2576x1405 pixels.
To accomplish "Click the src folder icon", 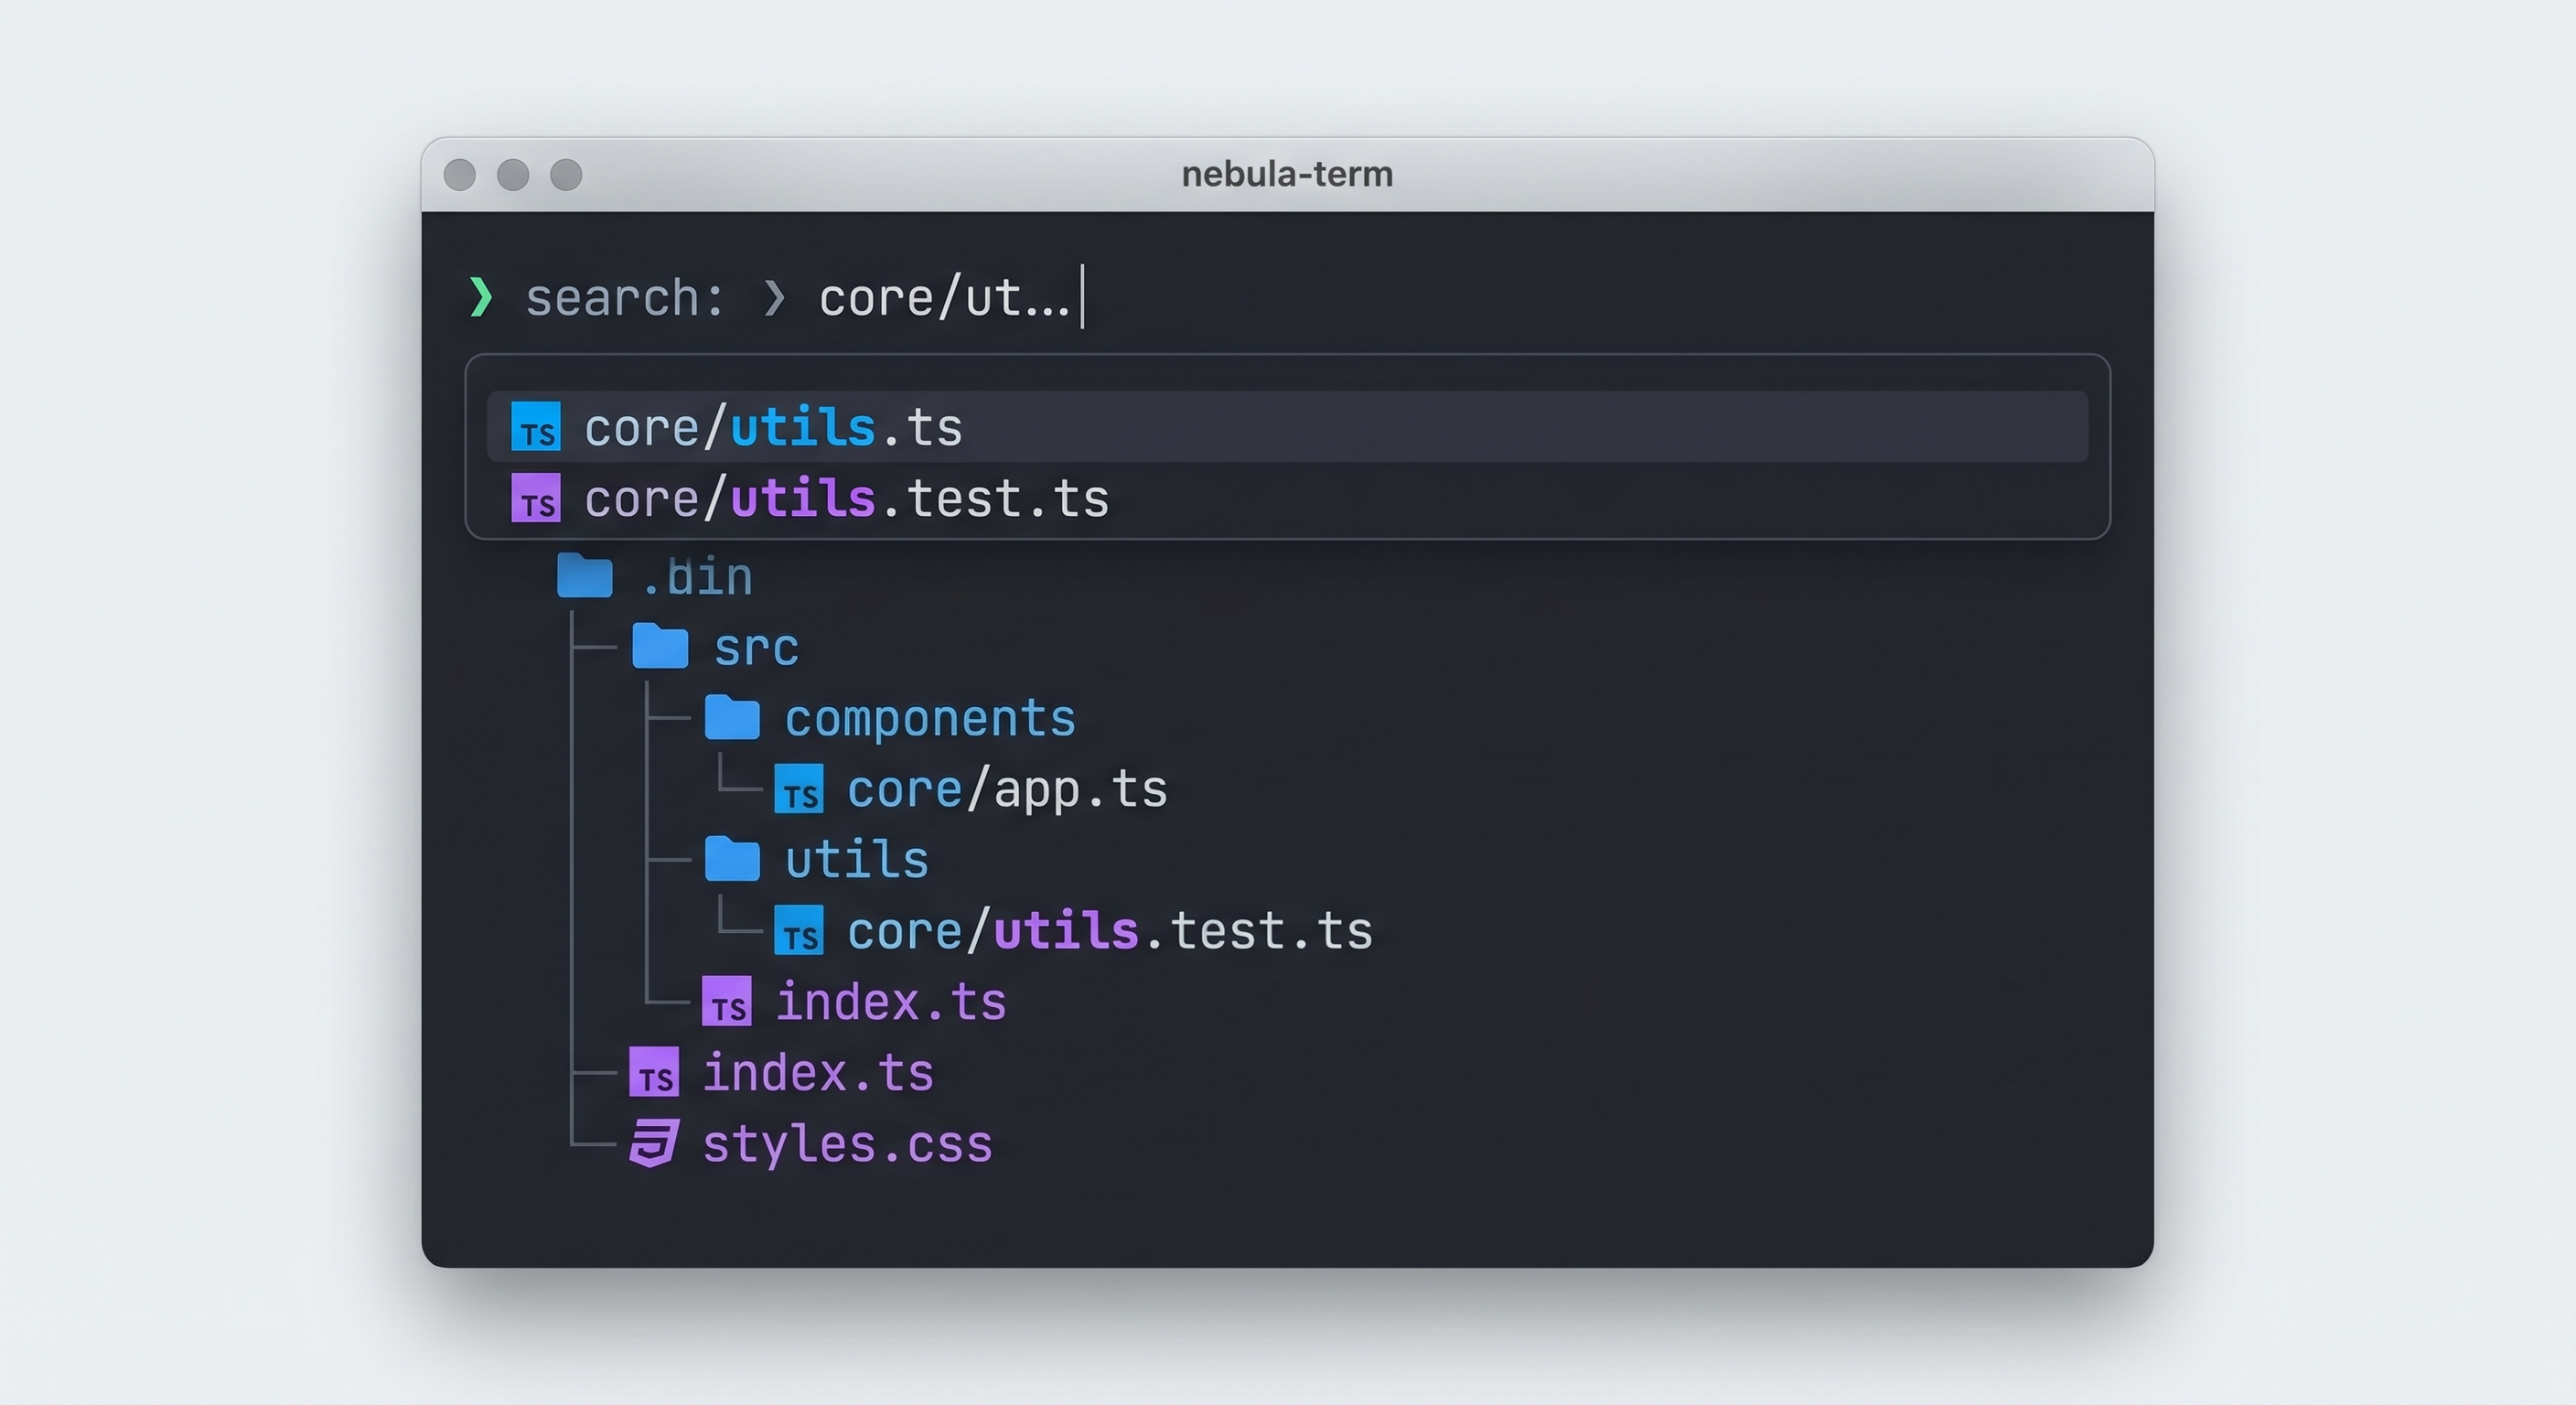I will (660, 646).
